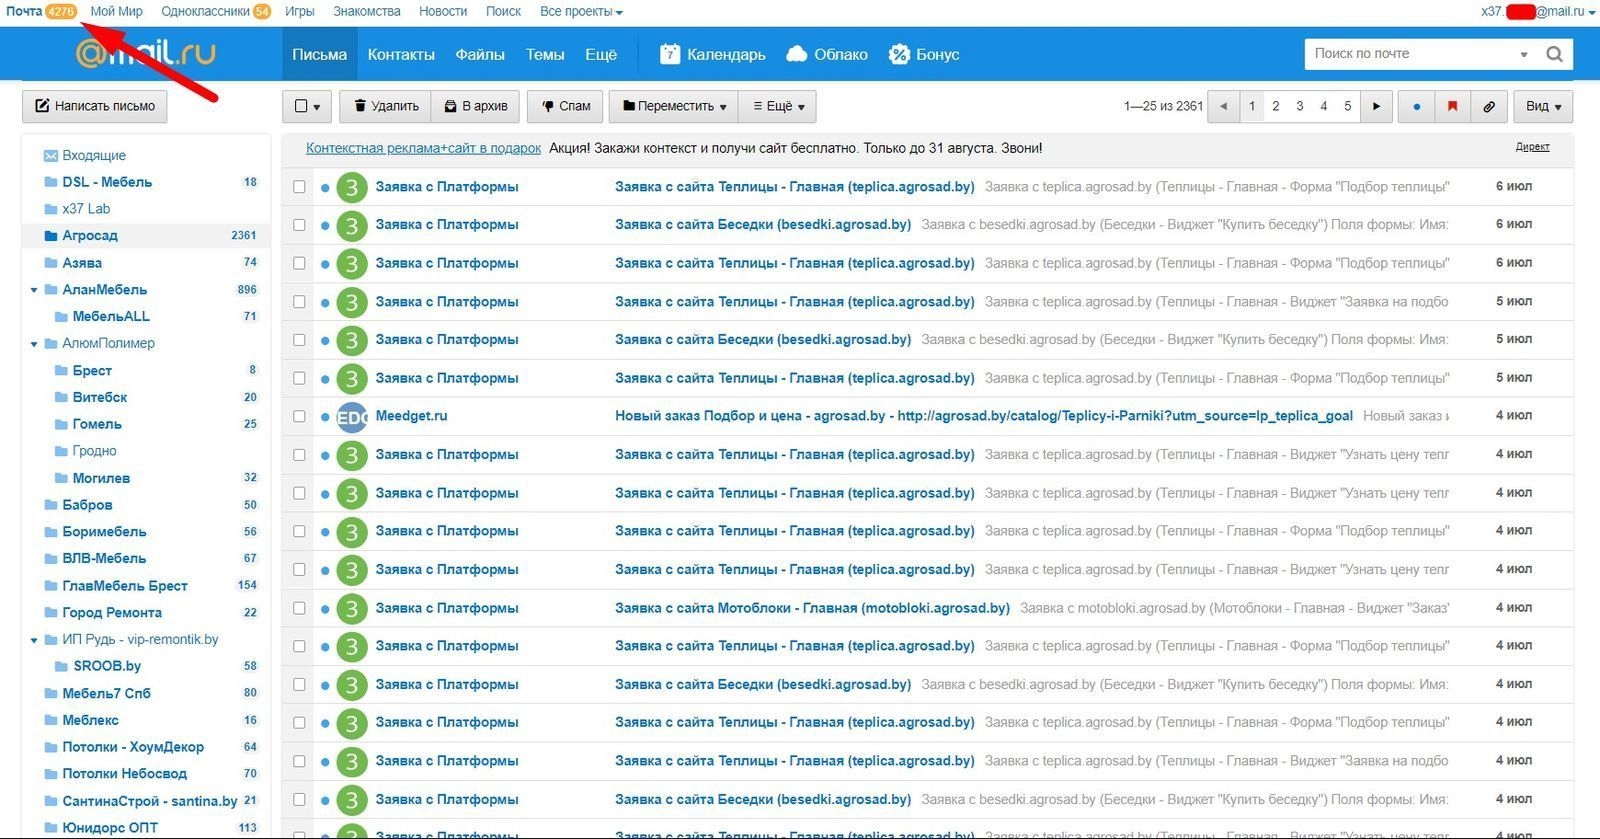
Task: Collapse the ИП Рудь folder
Action: (34, 640)
